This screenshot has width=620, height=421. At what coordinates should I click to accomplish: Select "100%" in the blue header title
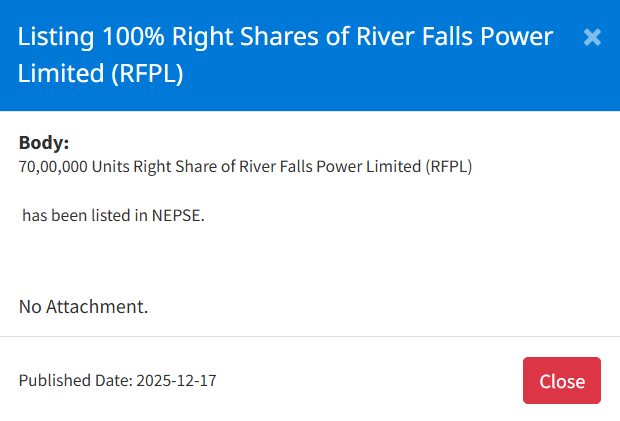point(133,38)
